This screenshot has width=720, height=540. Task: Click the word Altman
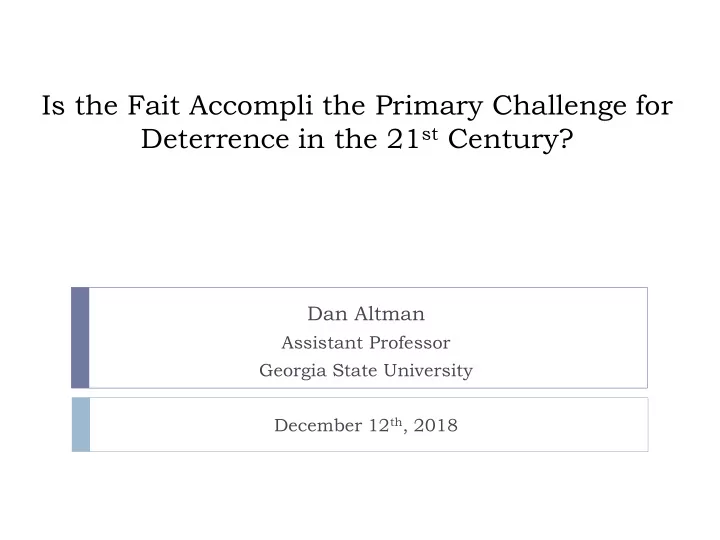pos(389,314)
